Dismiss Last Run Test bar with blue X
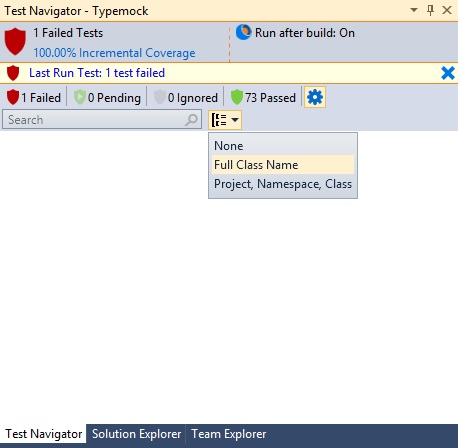This screenshot has height=448, width=458. tap(448, 73)
